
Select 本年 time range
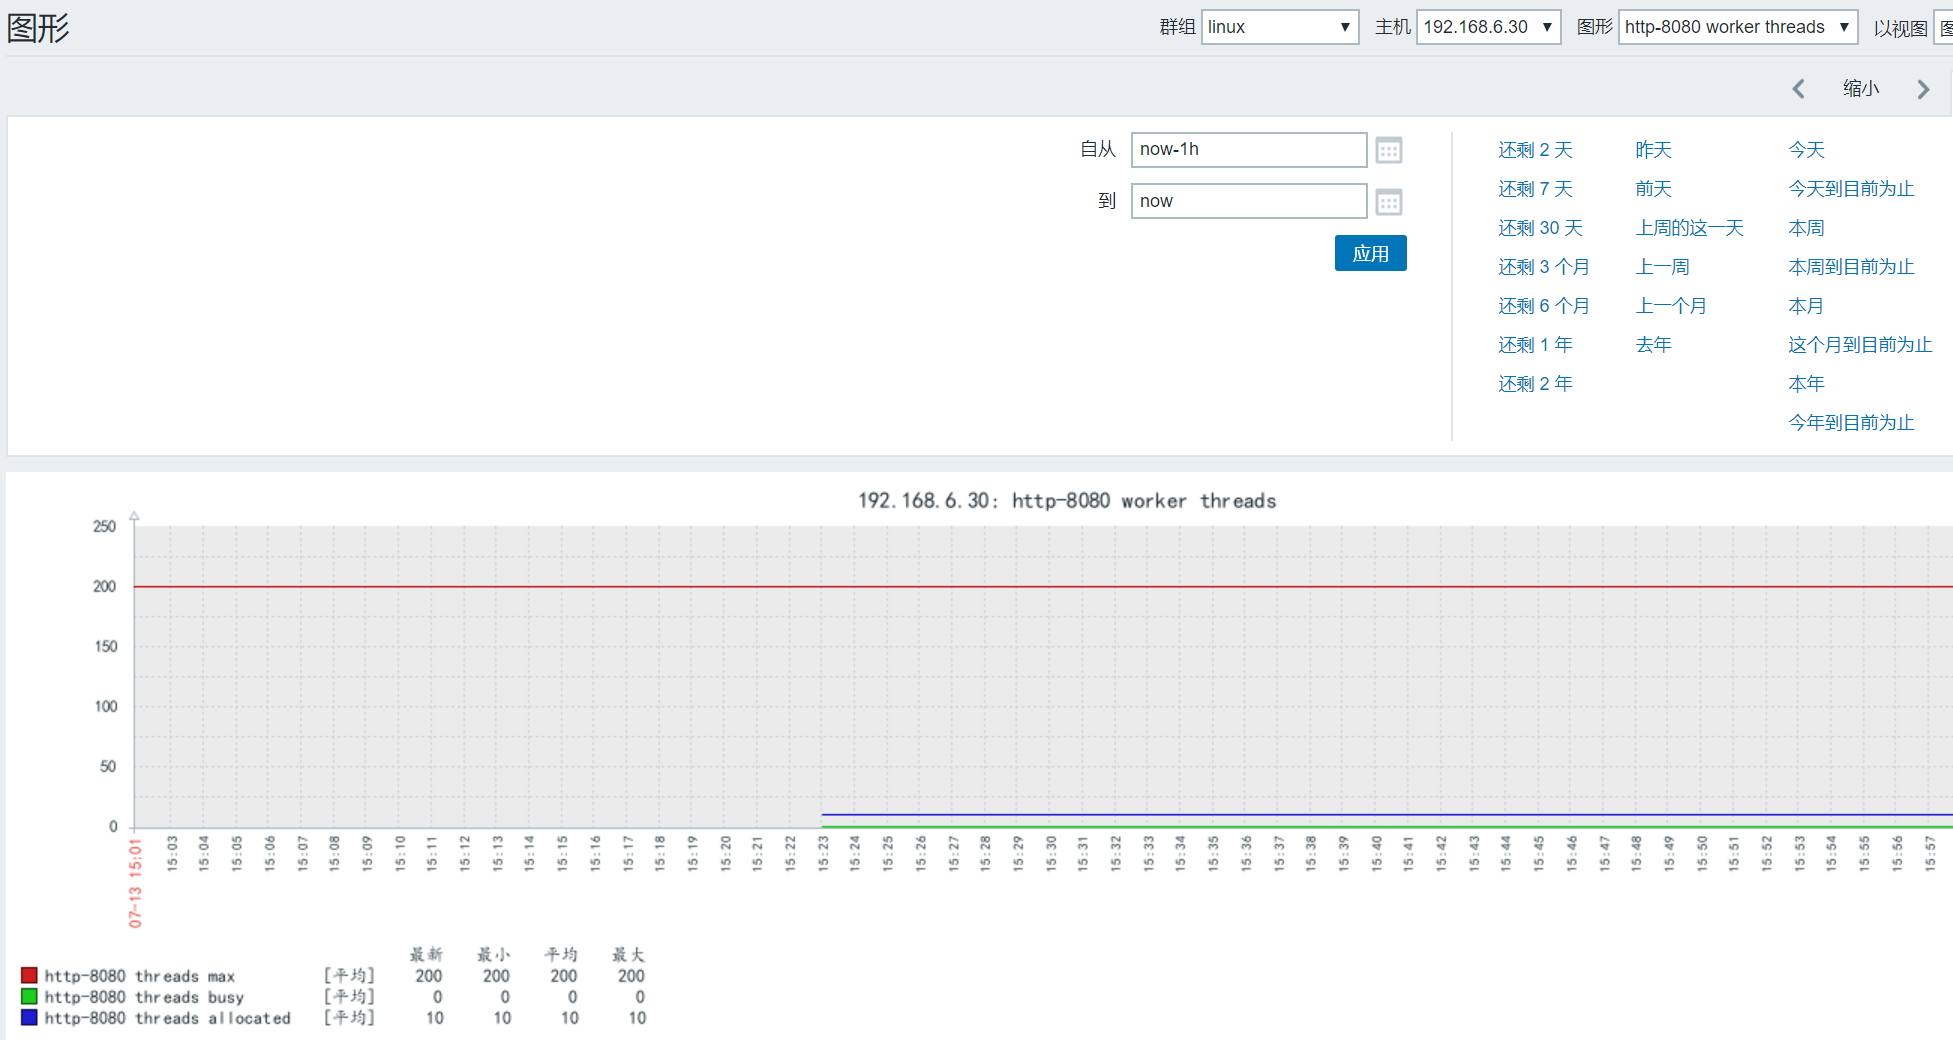coord(1806,384)
